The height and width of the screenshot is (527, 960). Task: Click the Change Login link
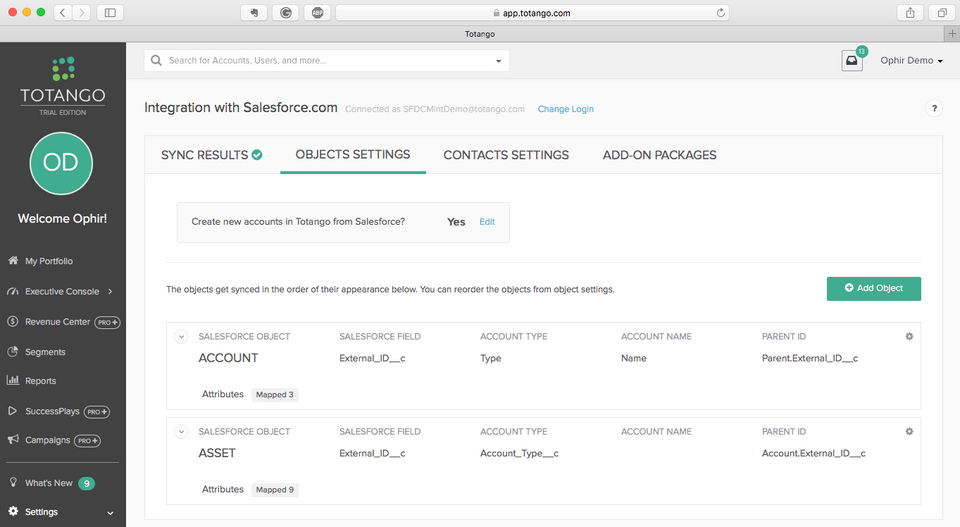click(565, 109)
